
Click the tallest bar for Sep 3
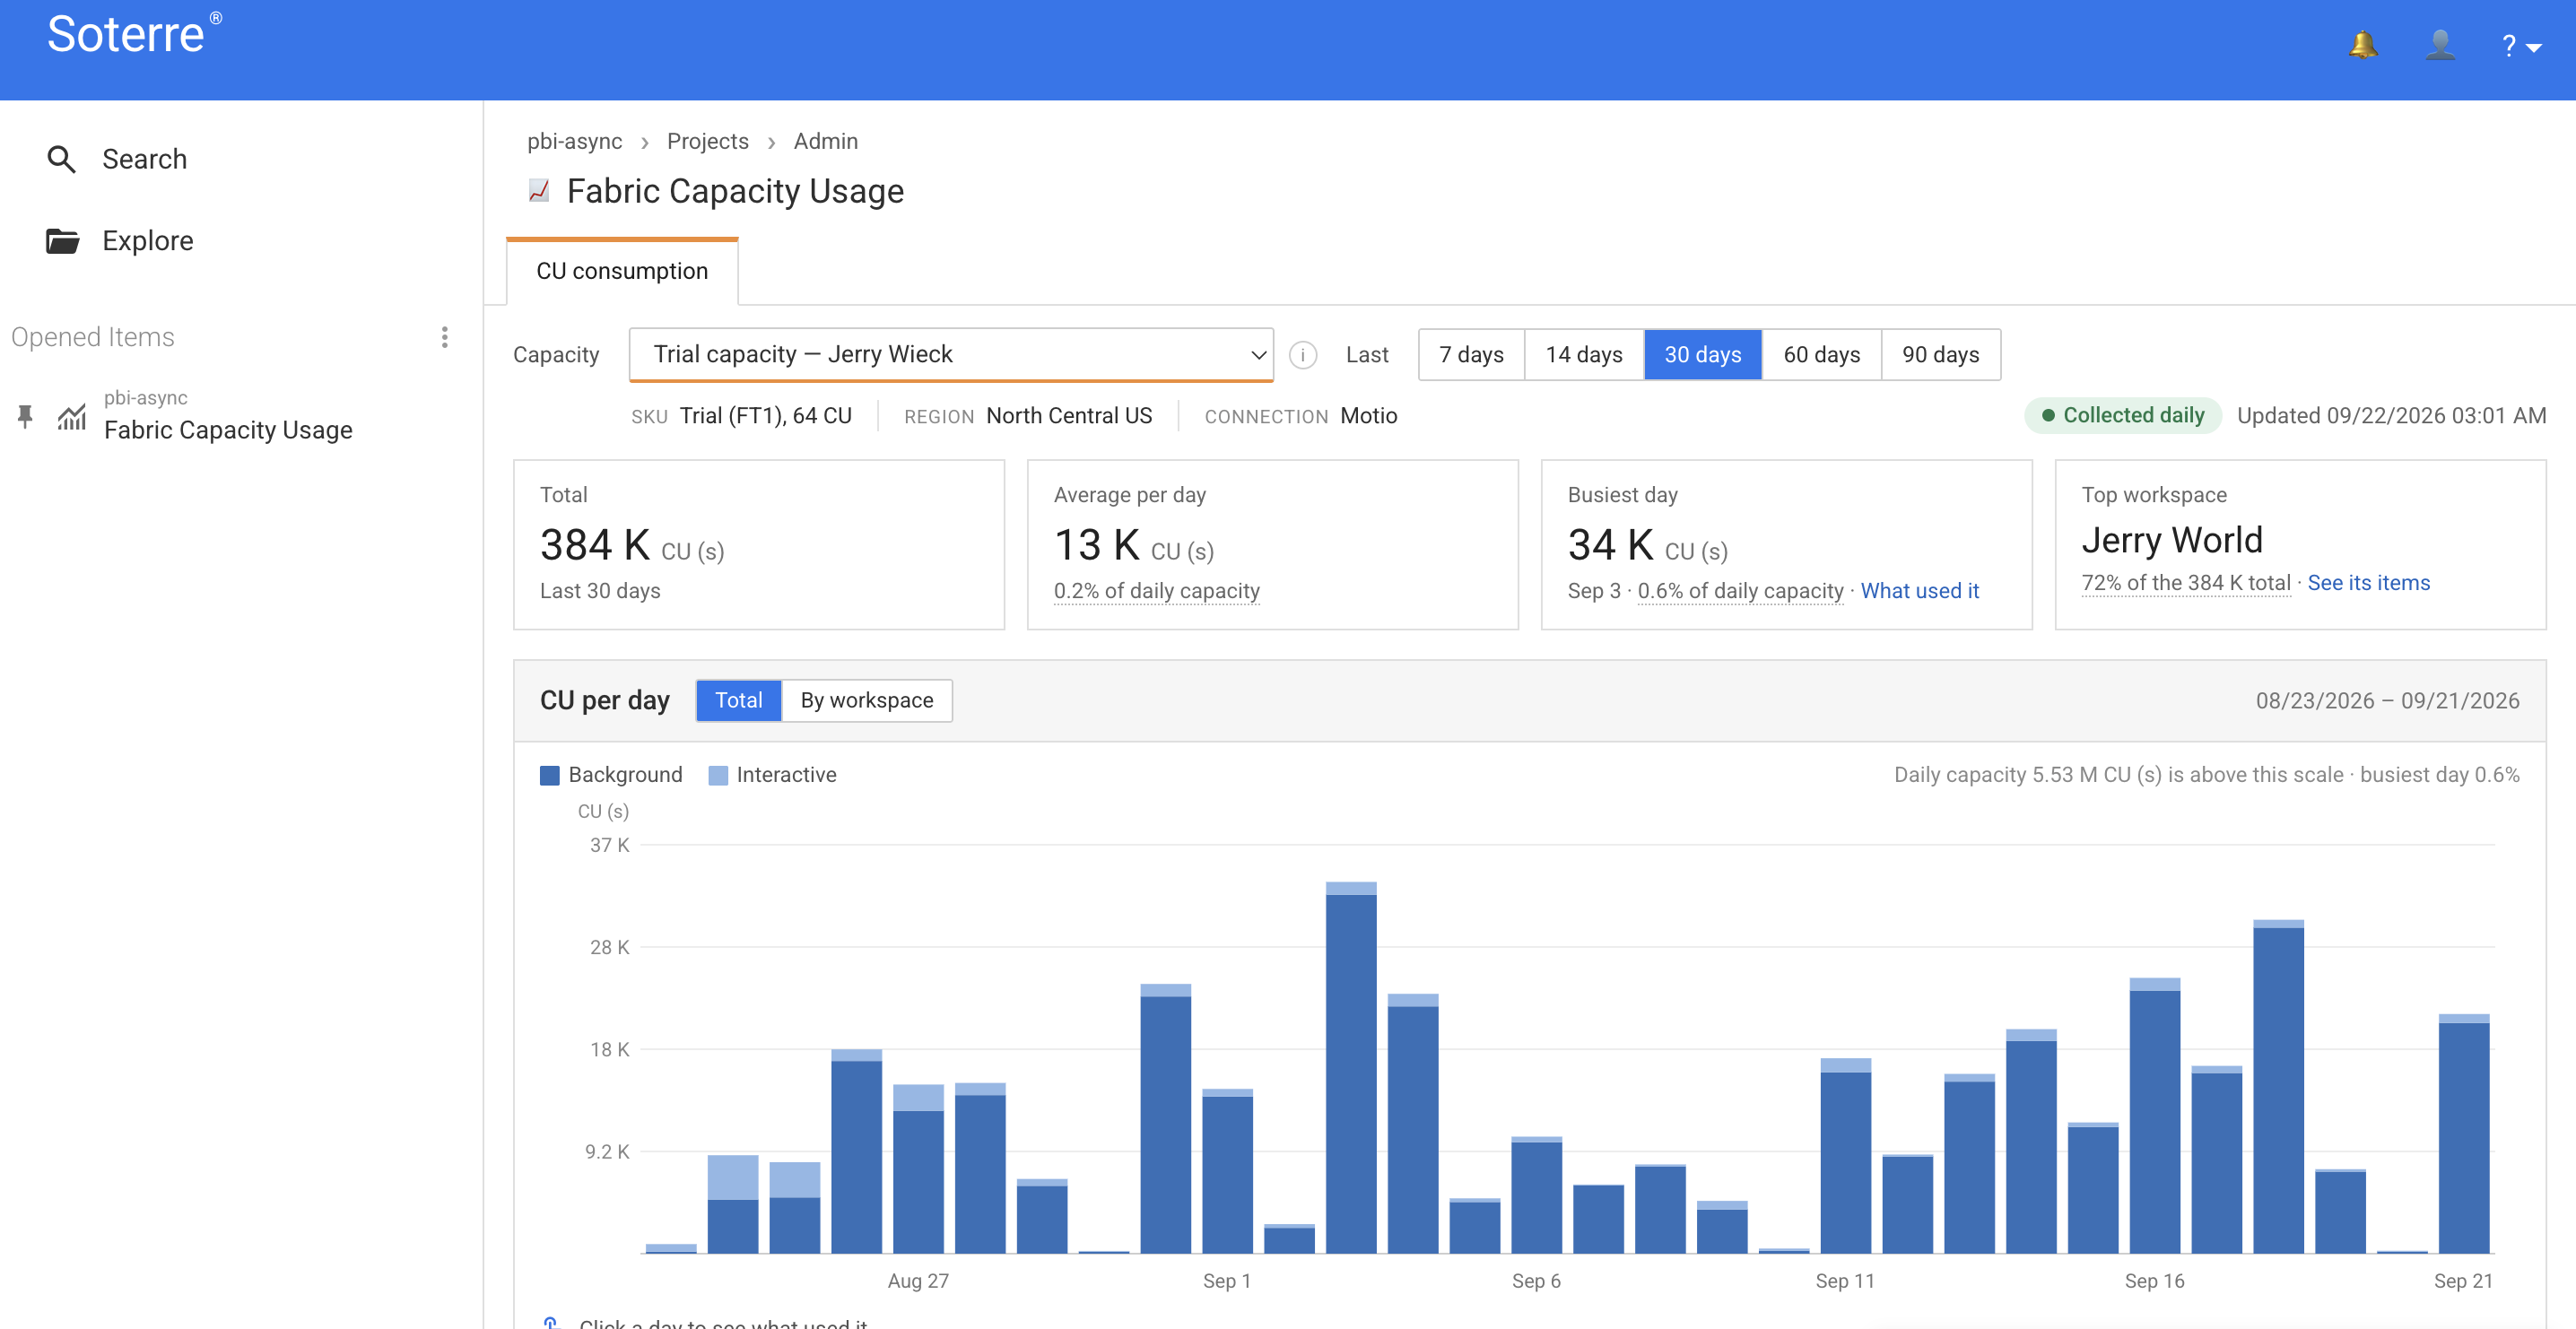[x=1351, y=1067]
